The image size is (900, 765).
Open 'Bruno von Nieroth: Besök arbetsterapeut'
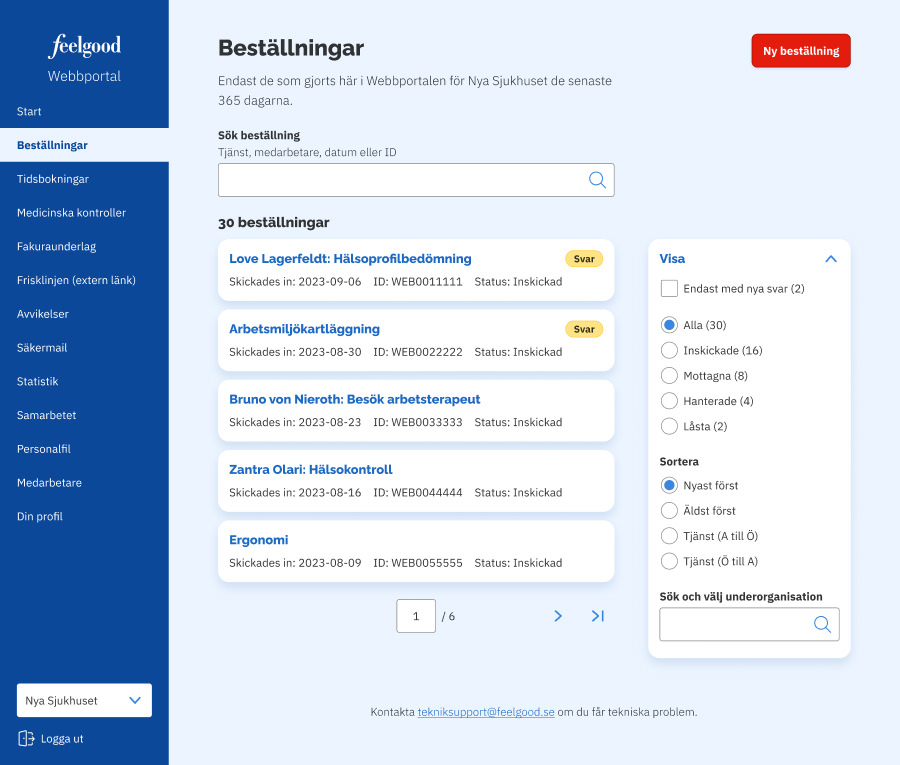(355, 399)
